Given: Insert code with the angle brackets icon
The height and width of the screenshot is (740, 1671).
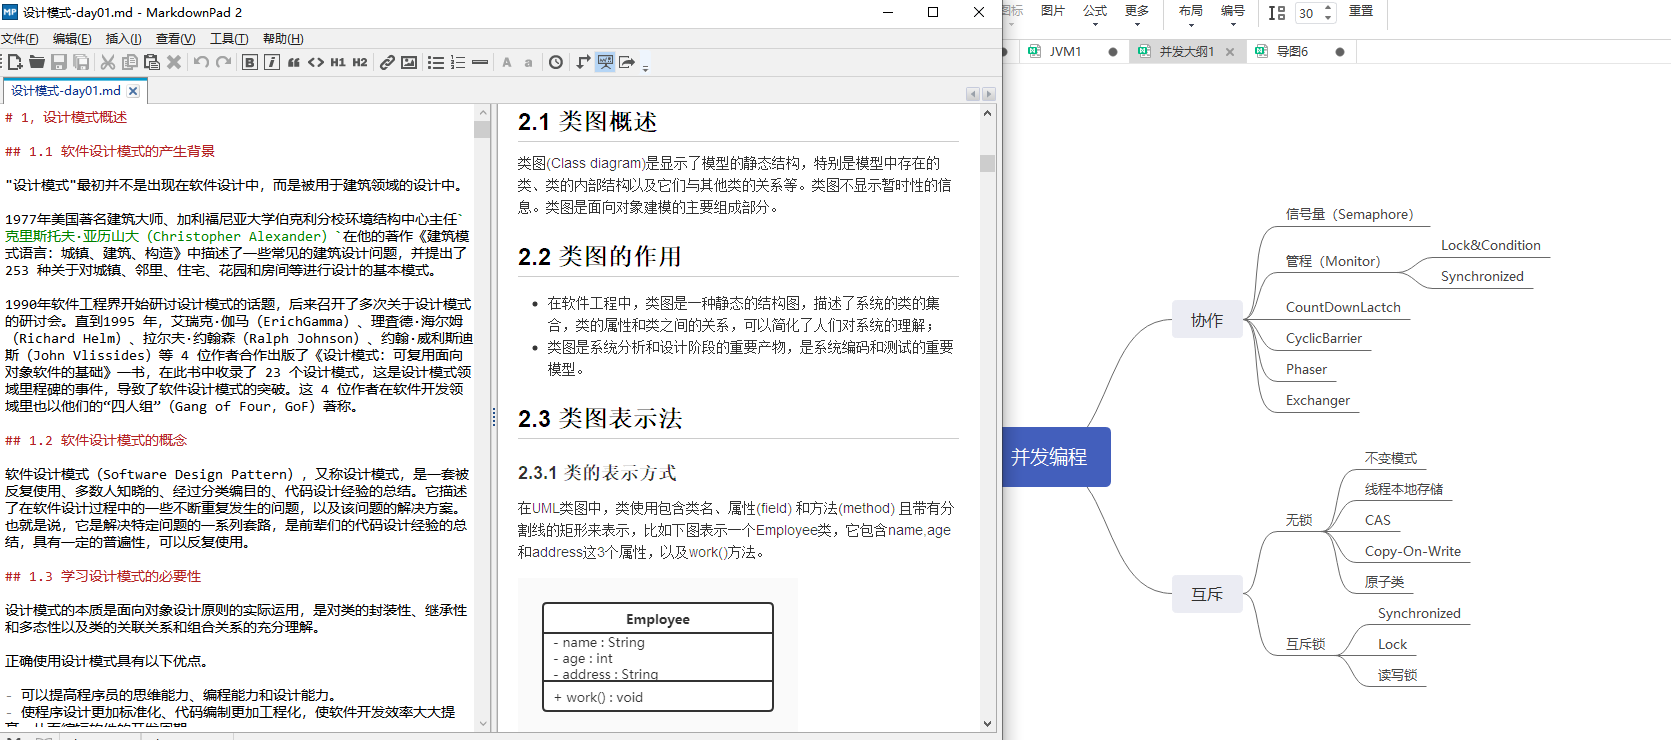Looking at the screenshot, I should pyautogui.click(x=316, y=62).
